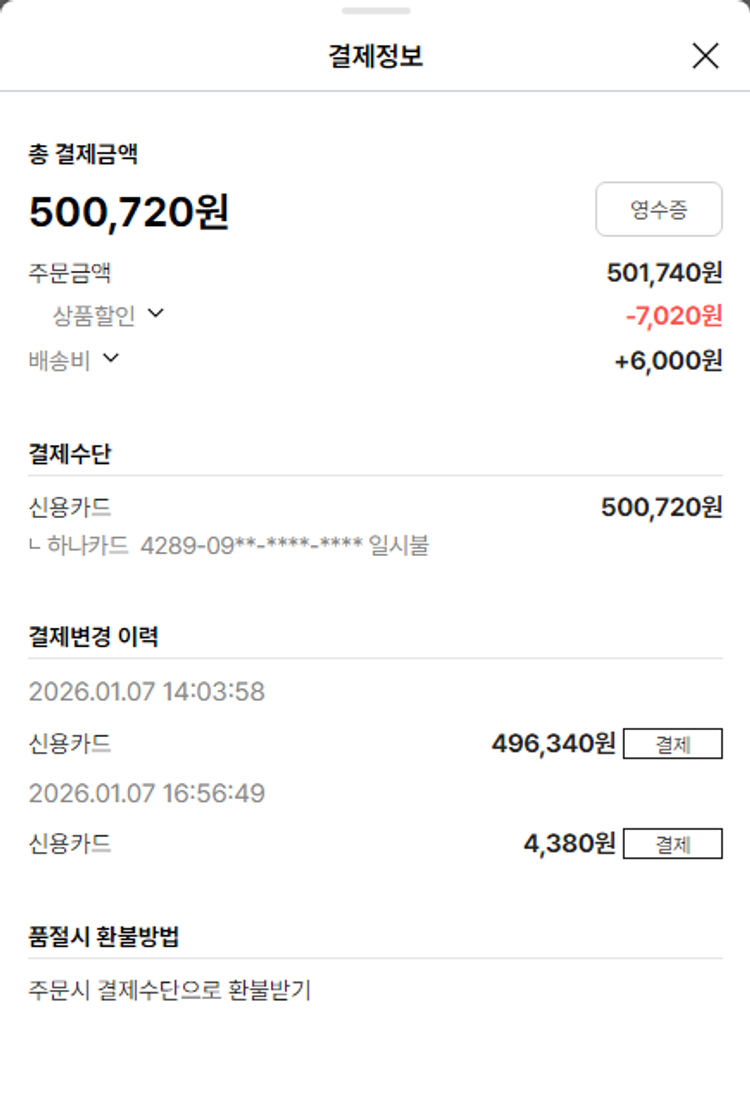Select the +6,000원 shipping fee amount
750x1110 pixels.
click(x=668, y=360)
